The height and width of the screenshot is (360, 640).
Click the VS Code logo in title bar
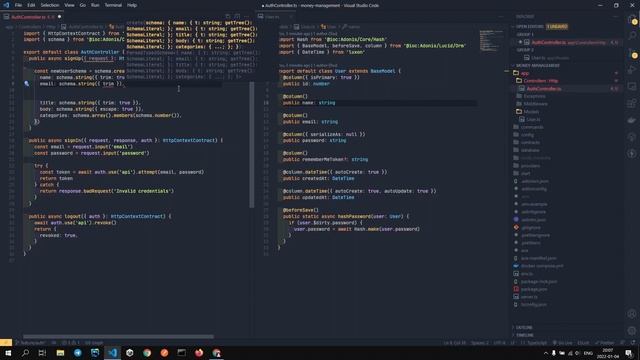[x=6, y=5]
